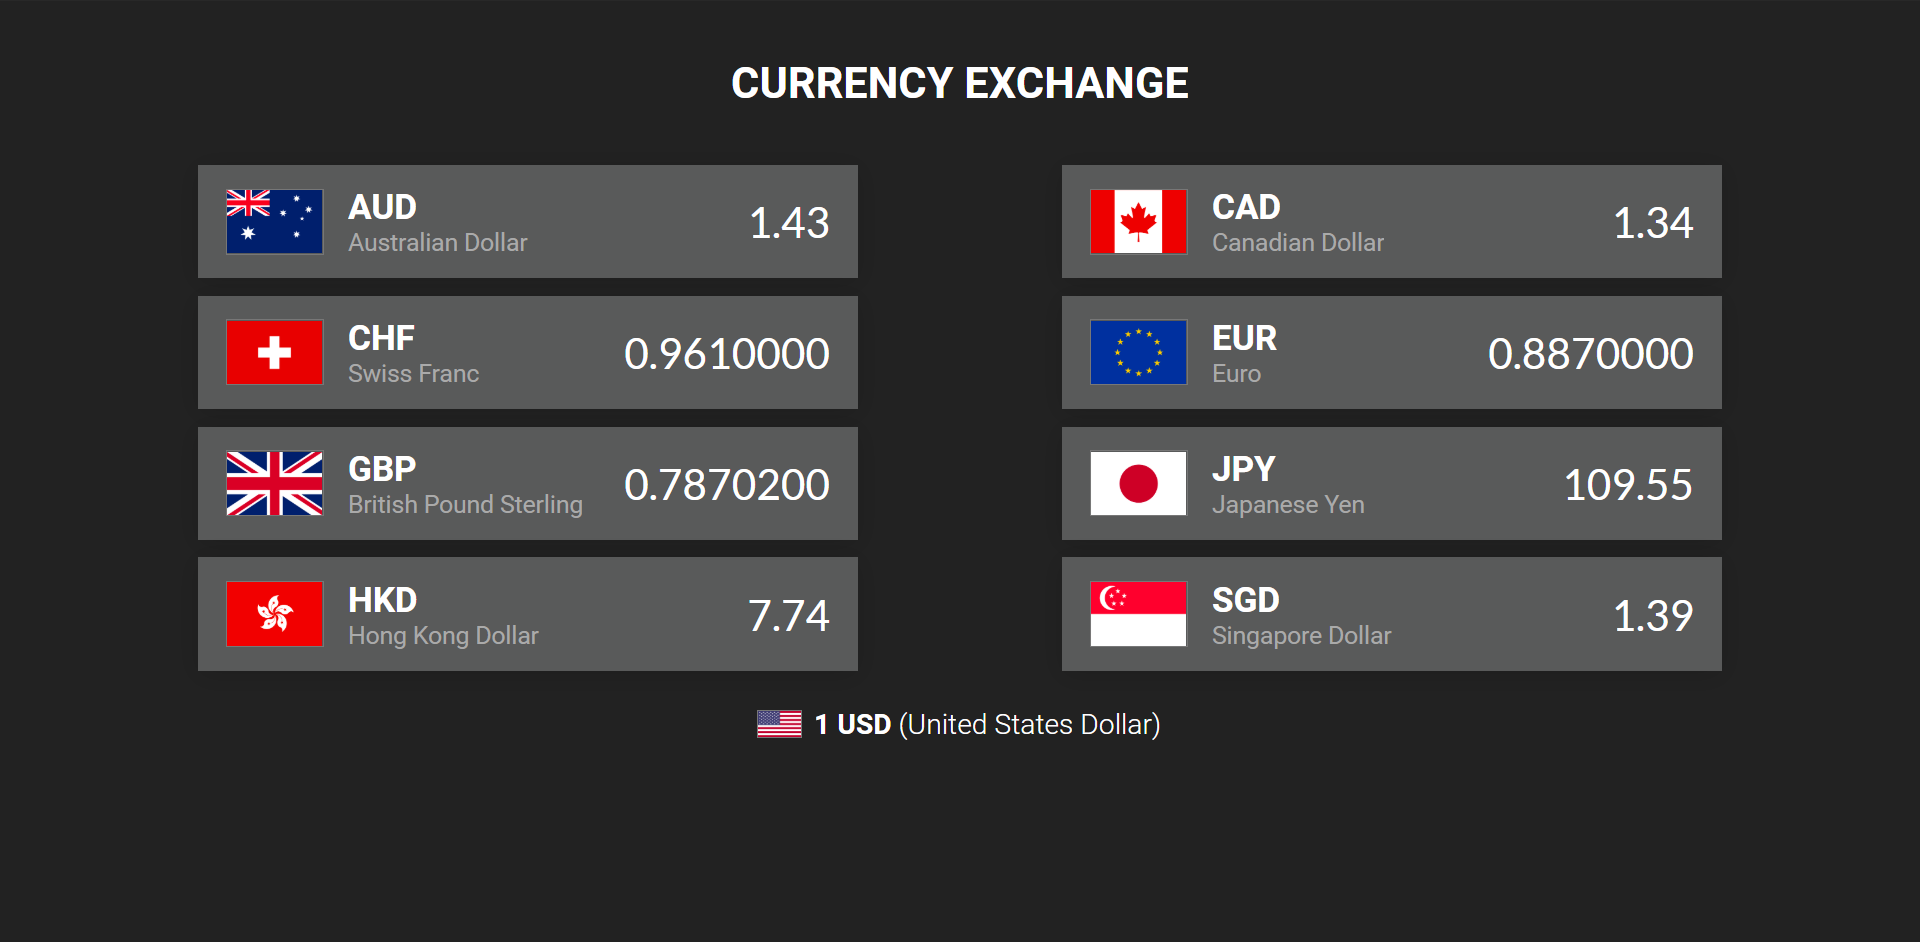Click the European Union flag icon

[1138, 352]
